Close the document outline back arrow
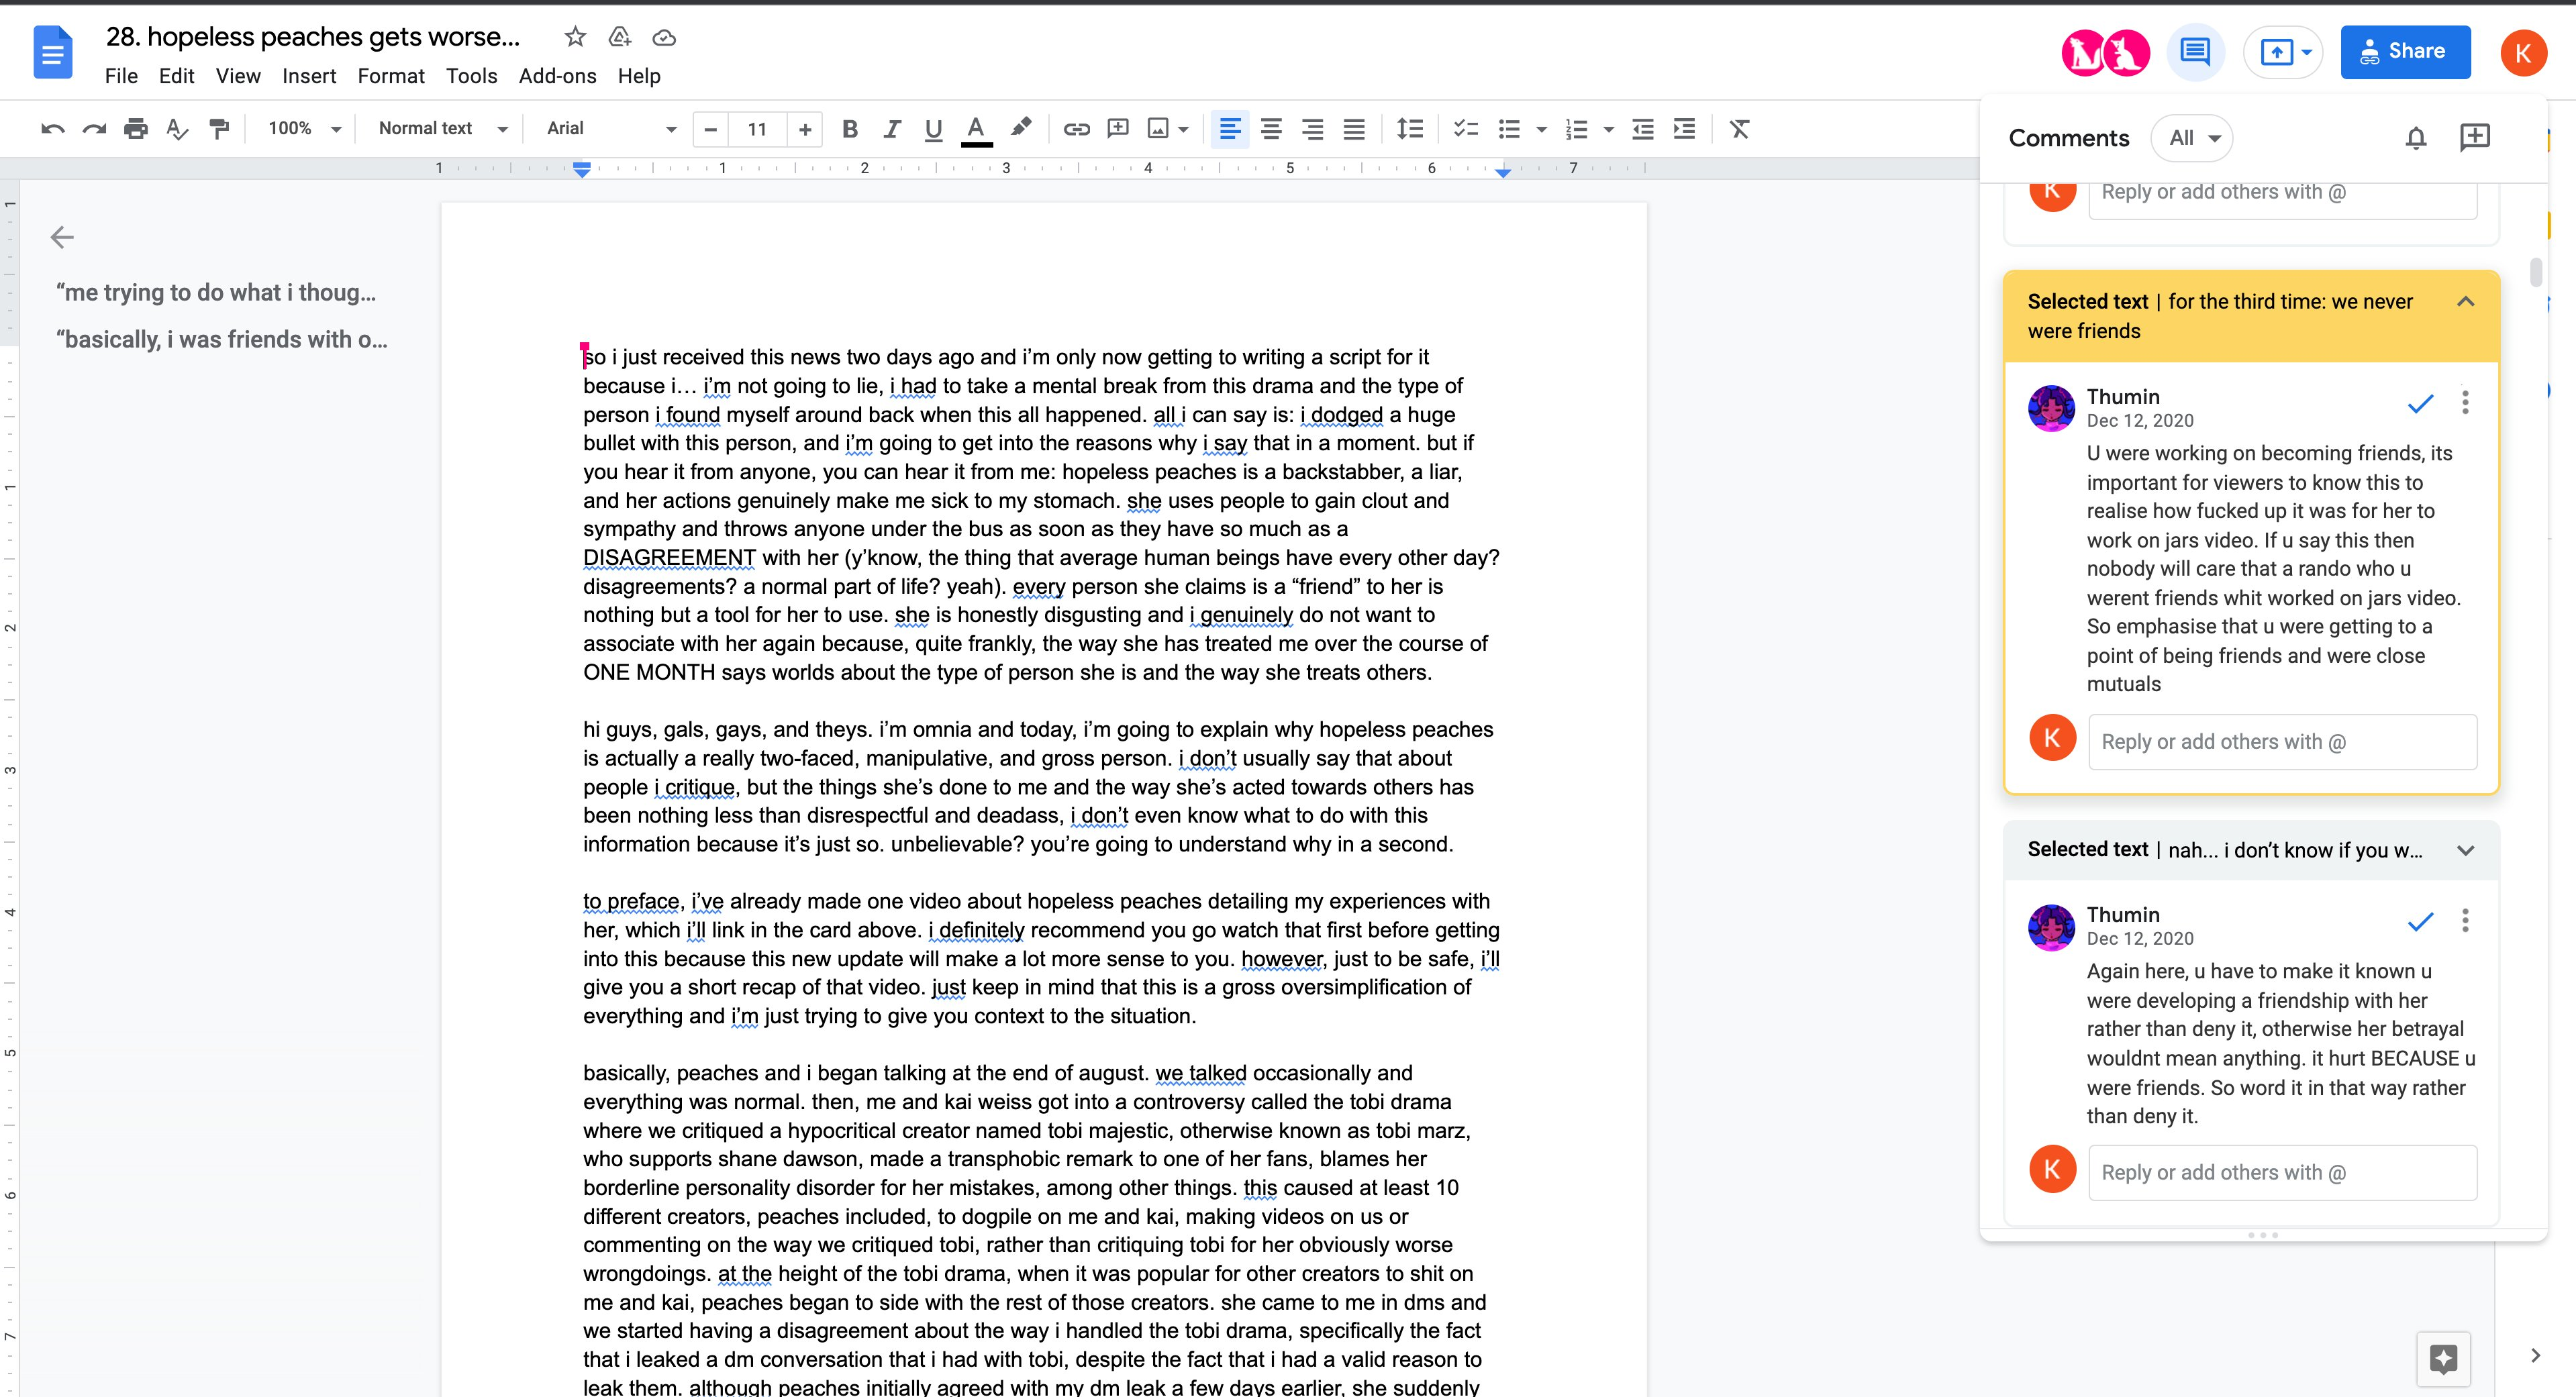This screenshot has width=2576, height=1397. coord(62,237)
